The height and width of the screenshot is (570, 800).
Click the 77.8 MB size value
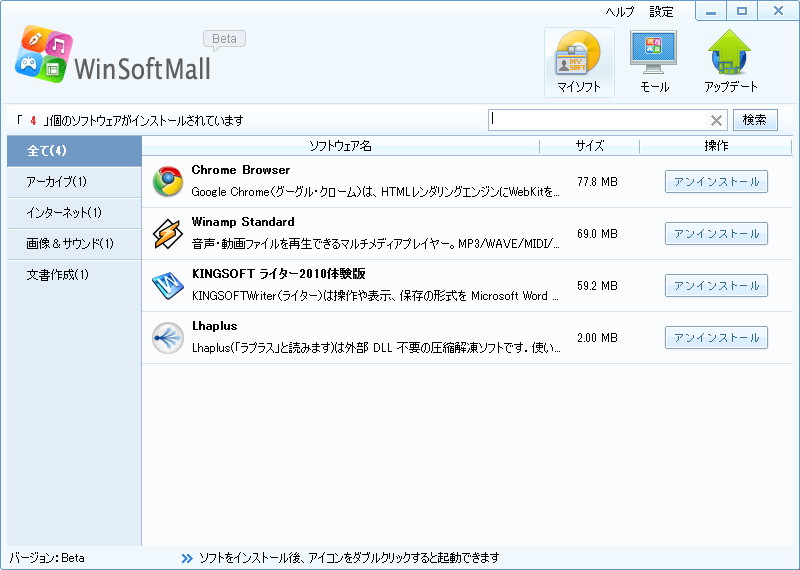(597, 182)
